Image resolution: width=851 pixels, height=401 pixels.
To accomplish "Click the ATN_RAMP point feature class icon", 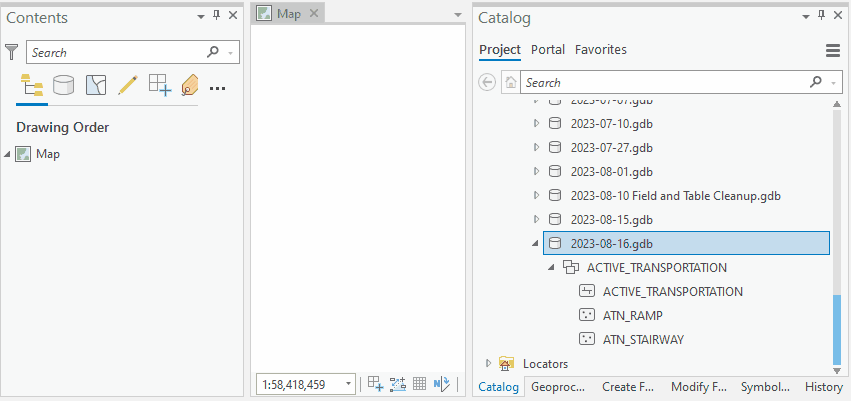I will pos(587,315).
